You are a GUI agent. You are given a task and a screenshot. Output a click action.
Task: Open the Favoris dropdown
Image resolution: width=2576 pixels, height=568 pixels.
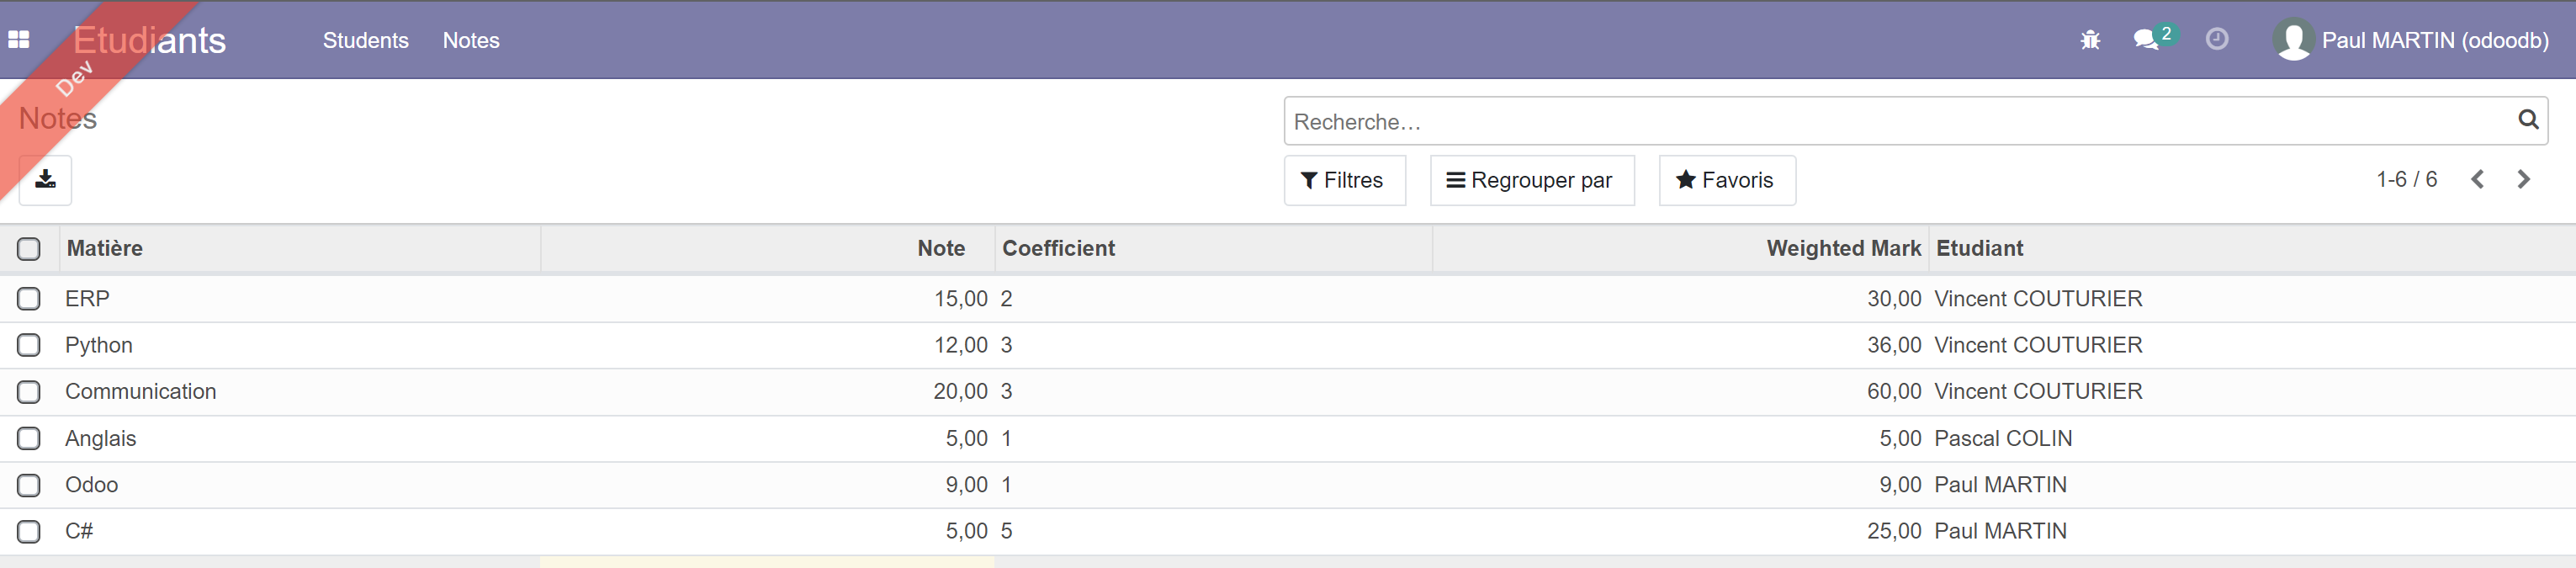[1726, 181]
